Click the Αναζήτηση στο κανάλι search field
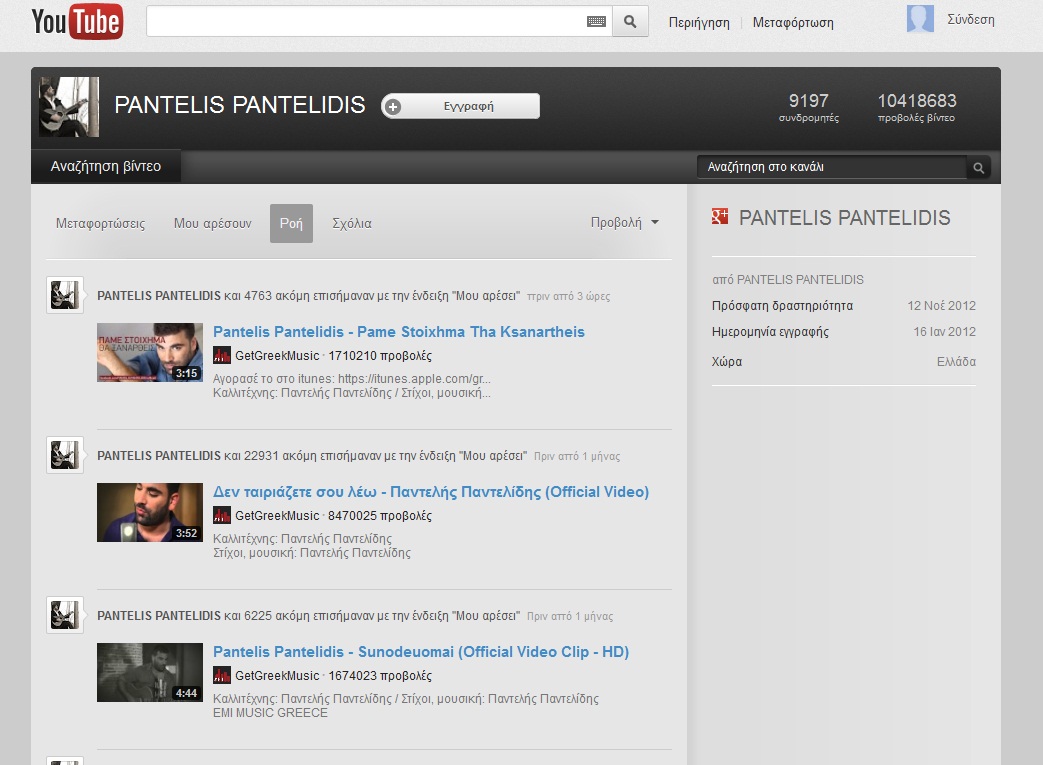 point(831,167)
